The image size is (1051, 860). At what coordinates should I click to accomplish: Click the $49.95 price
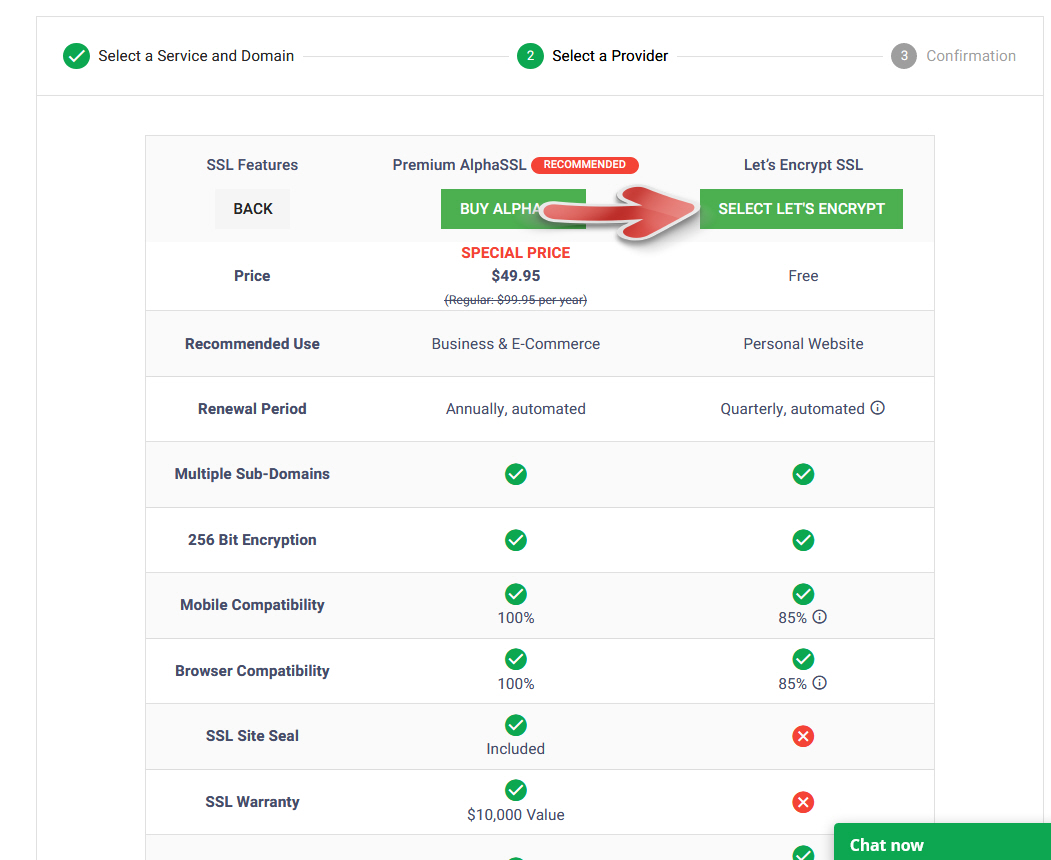[515, 275]
